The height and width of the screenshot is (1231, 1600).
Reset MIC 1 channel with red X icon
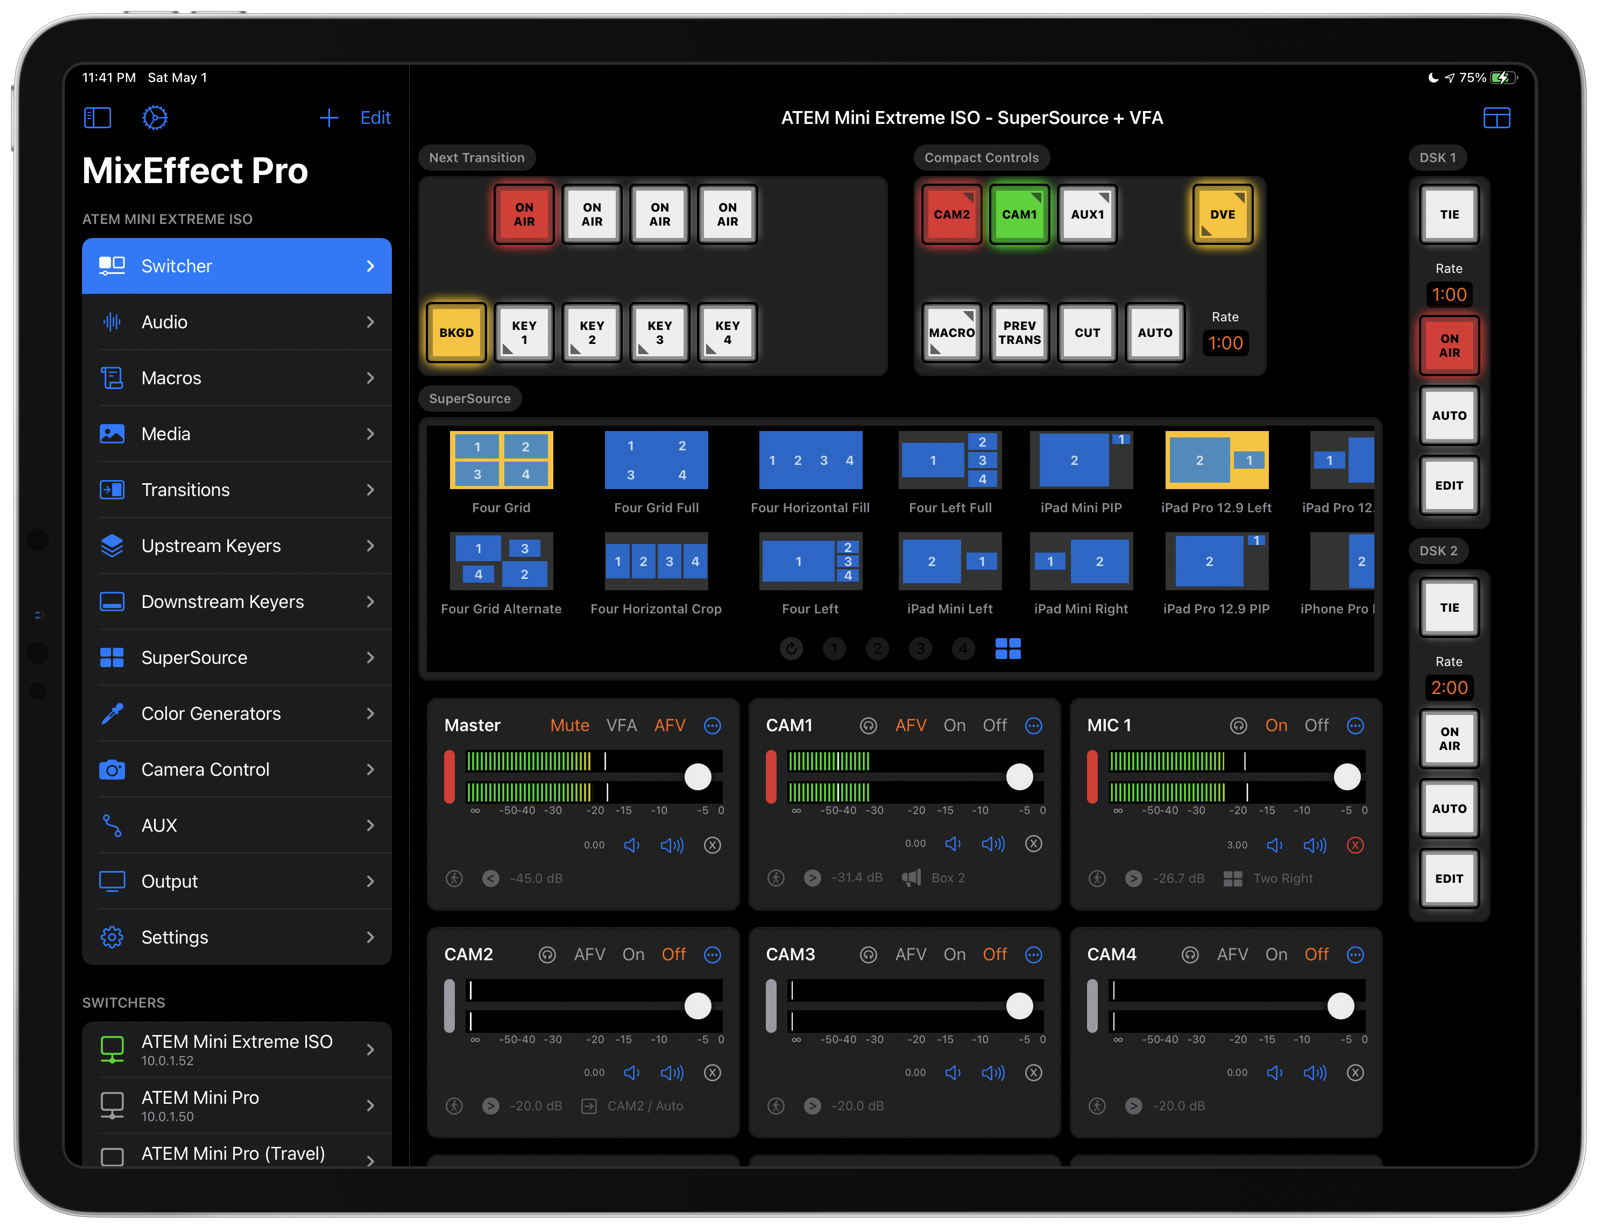coord(1355,845)
